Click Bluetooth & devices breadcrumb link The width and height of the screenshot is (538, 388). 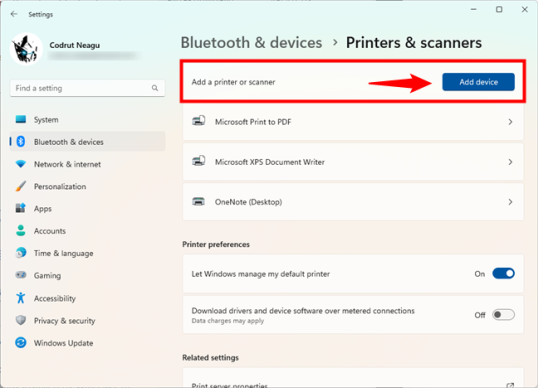tap(251, 43)
